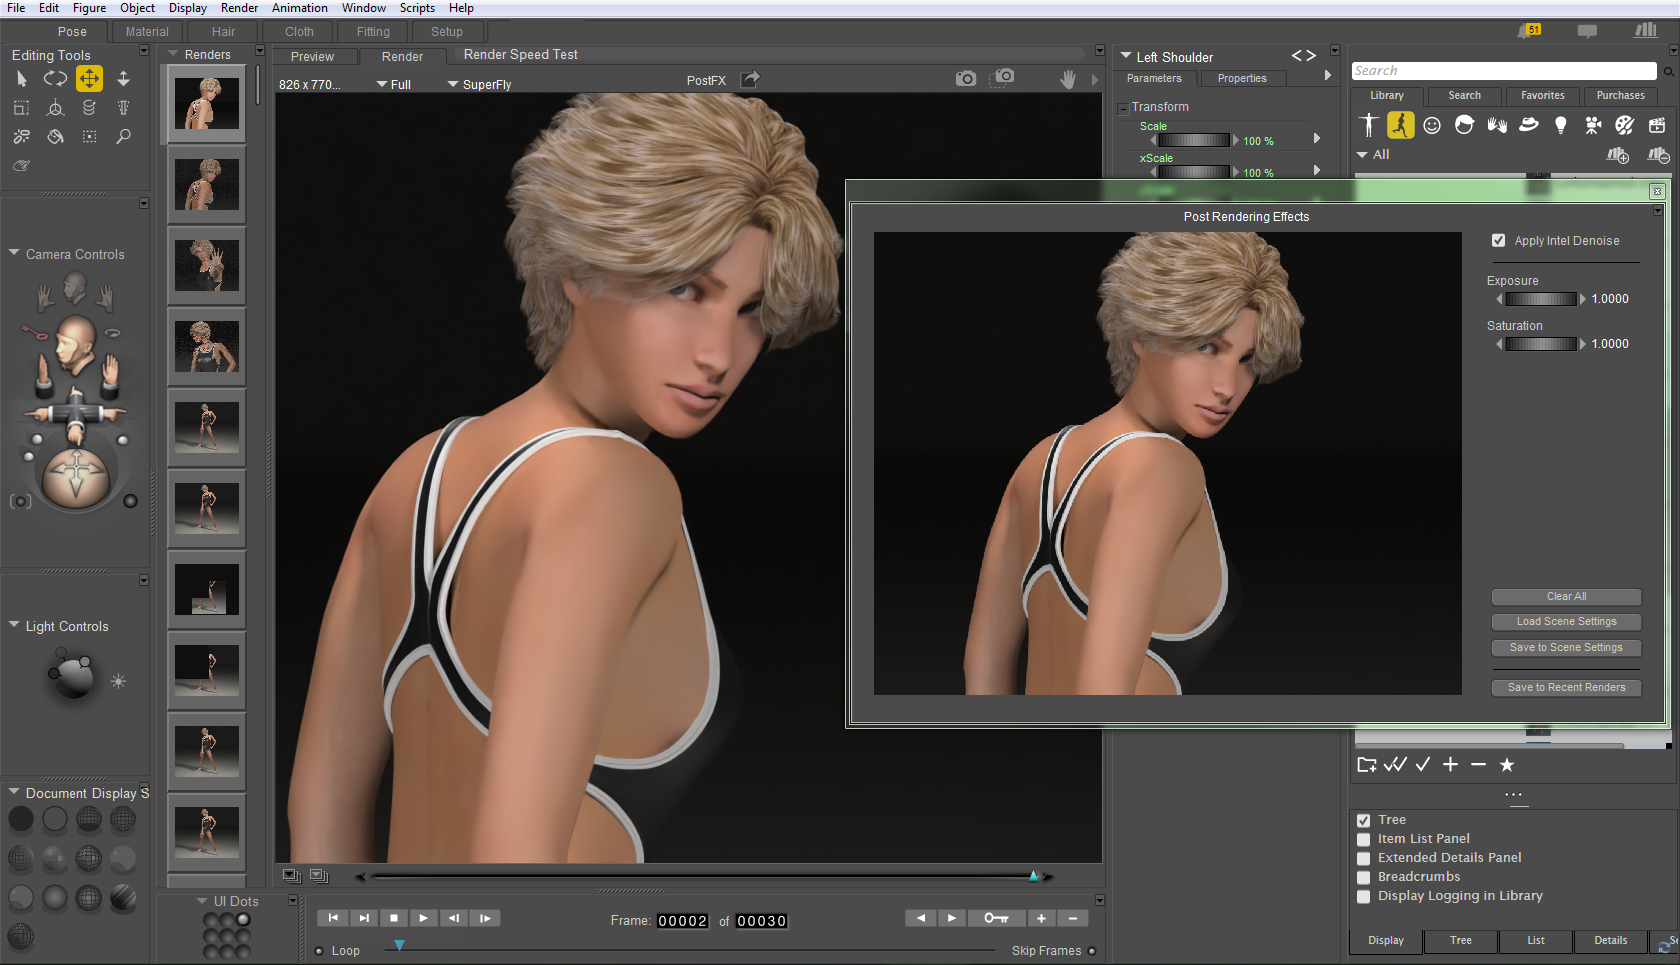Select the Scale tool in Editing Tools
The height and width of the screenshot is (965, 1680).
[21, 108]
